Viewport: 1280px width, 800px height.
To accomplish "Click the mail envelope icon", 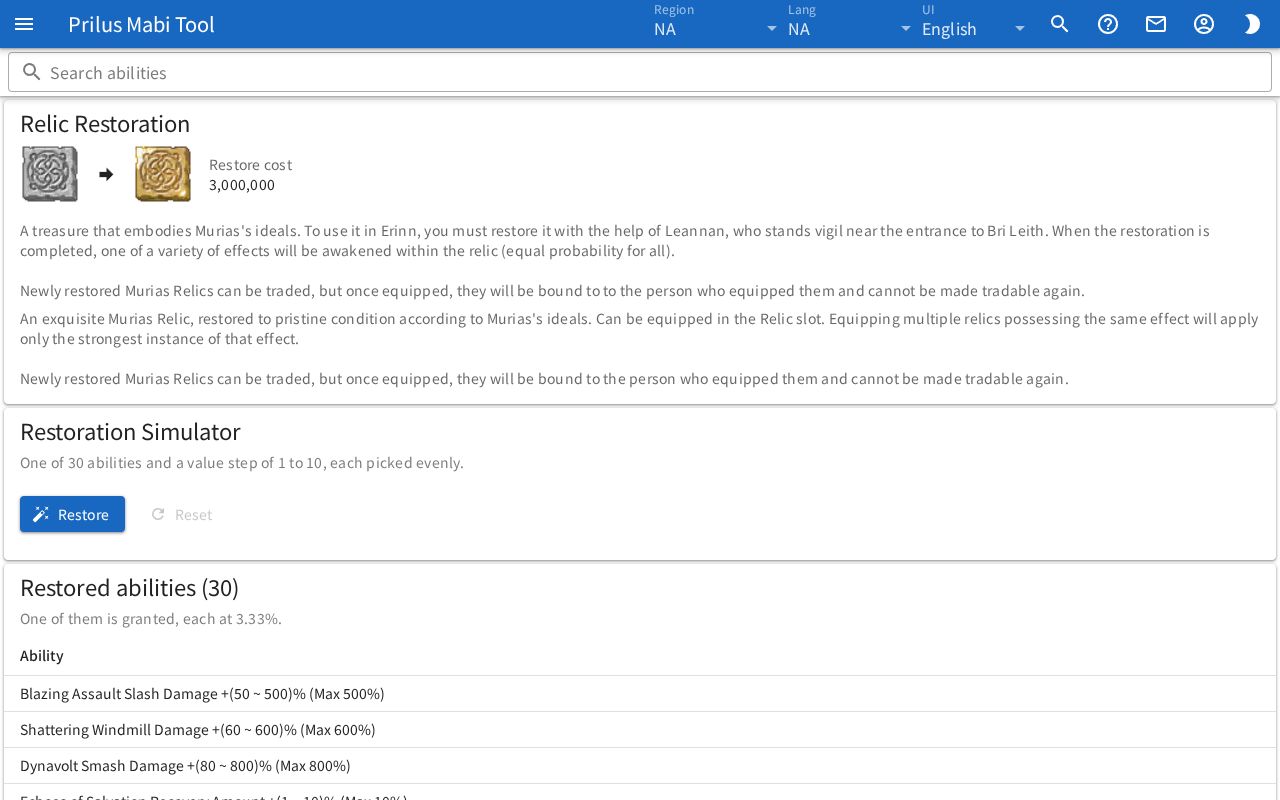I will point(1156,24).
